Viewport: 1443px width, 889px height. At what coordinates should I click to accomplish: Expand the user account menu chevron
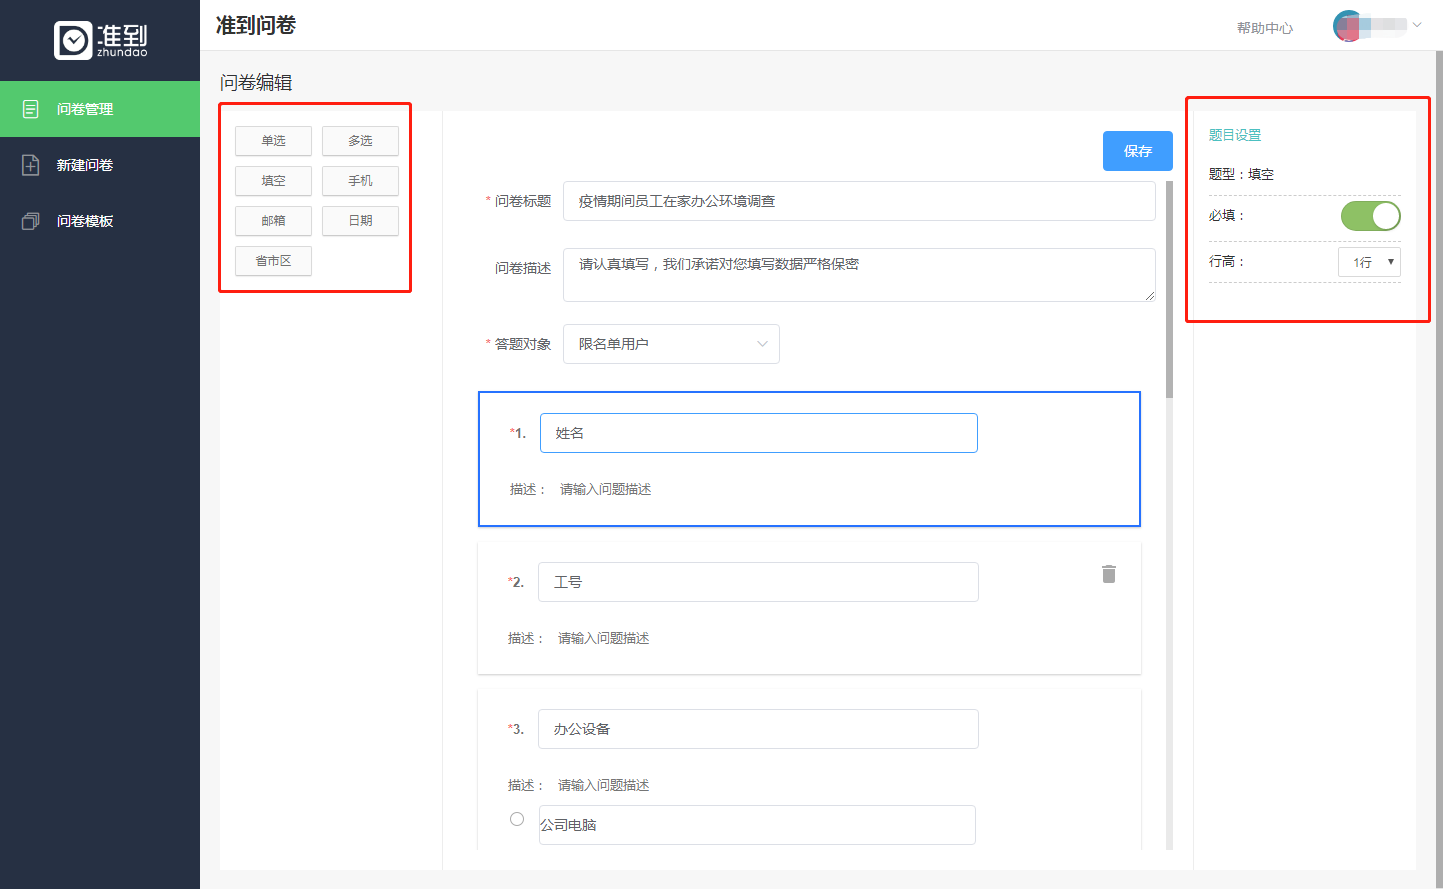click(1417, 25)
